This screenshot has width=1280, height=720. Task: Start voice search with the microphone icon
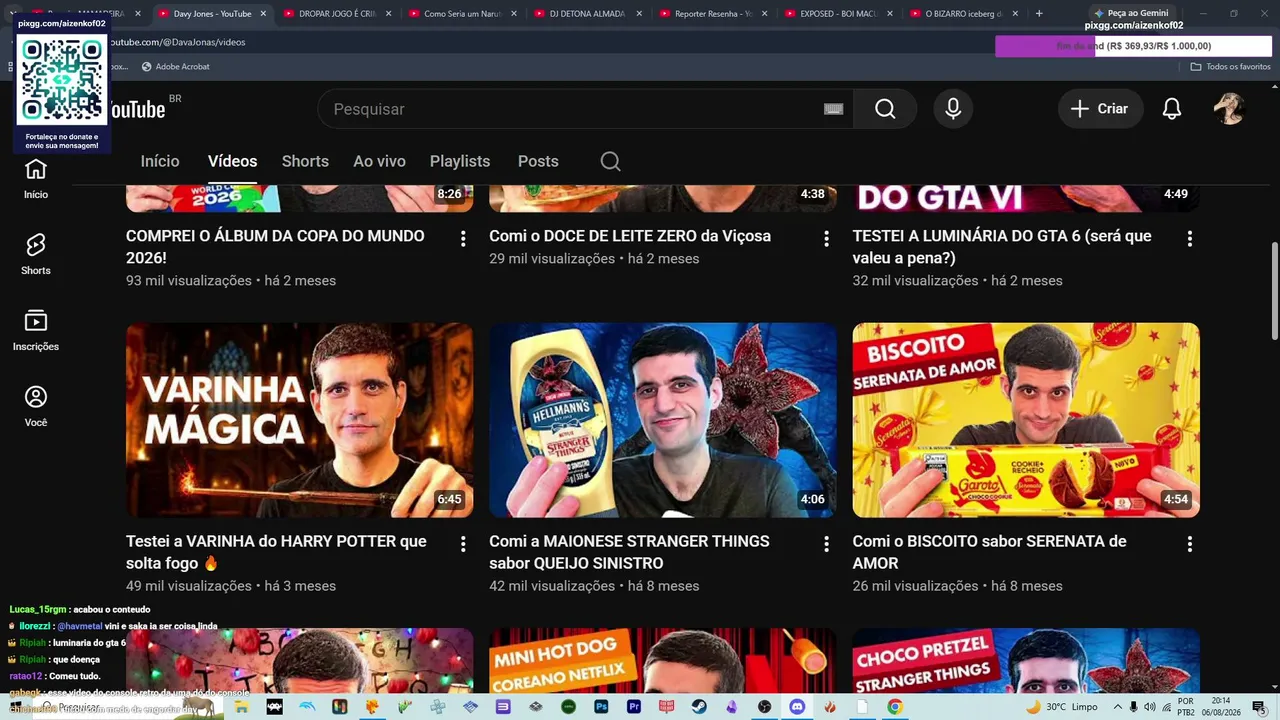(953, 109)
